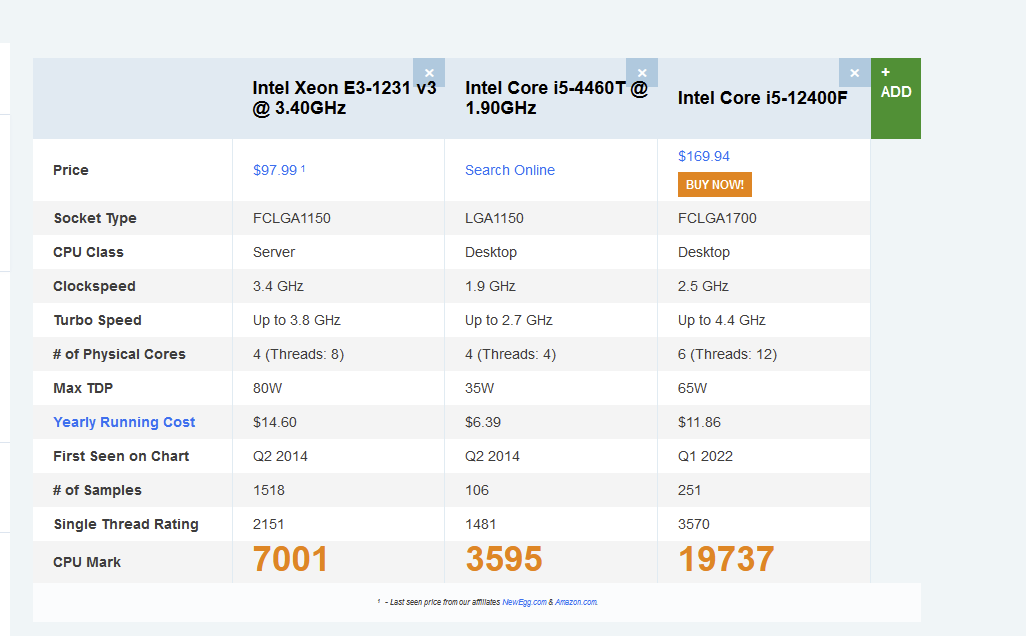The height and width of the screenshot is (636, 1026).
Task: Click the Intel Core i5-4460T heading
Action: pos(556,98)
